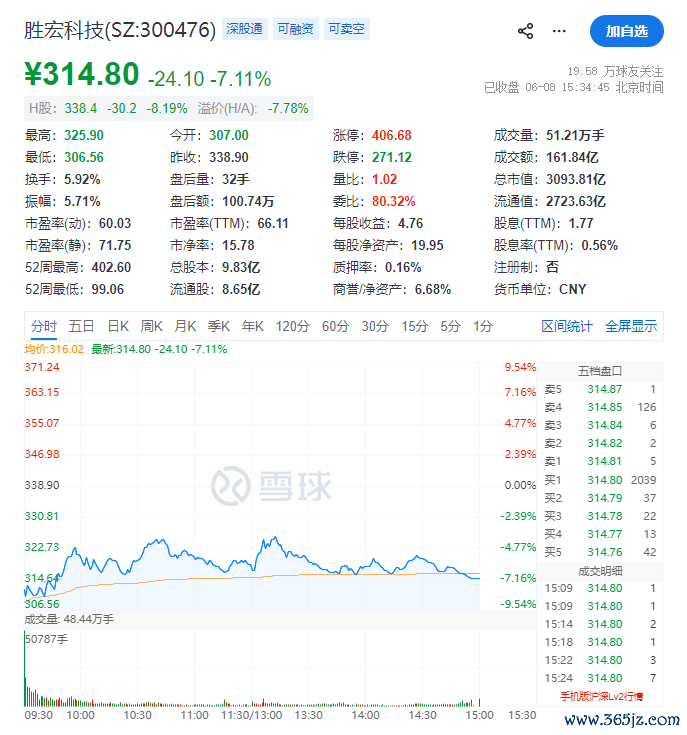The image size is (687, 735).
Task: Open the 月K chart tab
Action: click(185, 326)
